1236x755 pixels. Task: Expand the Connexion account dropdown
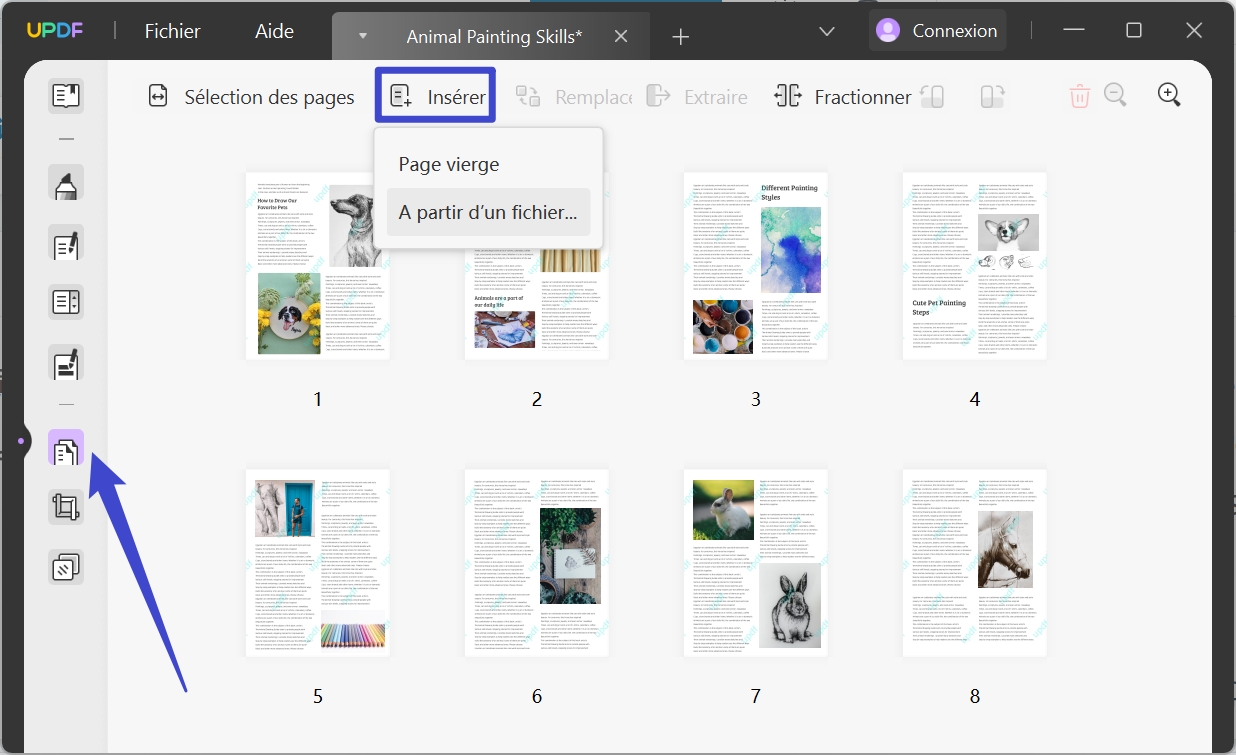tap(937, 30)
